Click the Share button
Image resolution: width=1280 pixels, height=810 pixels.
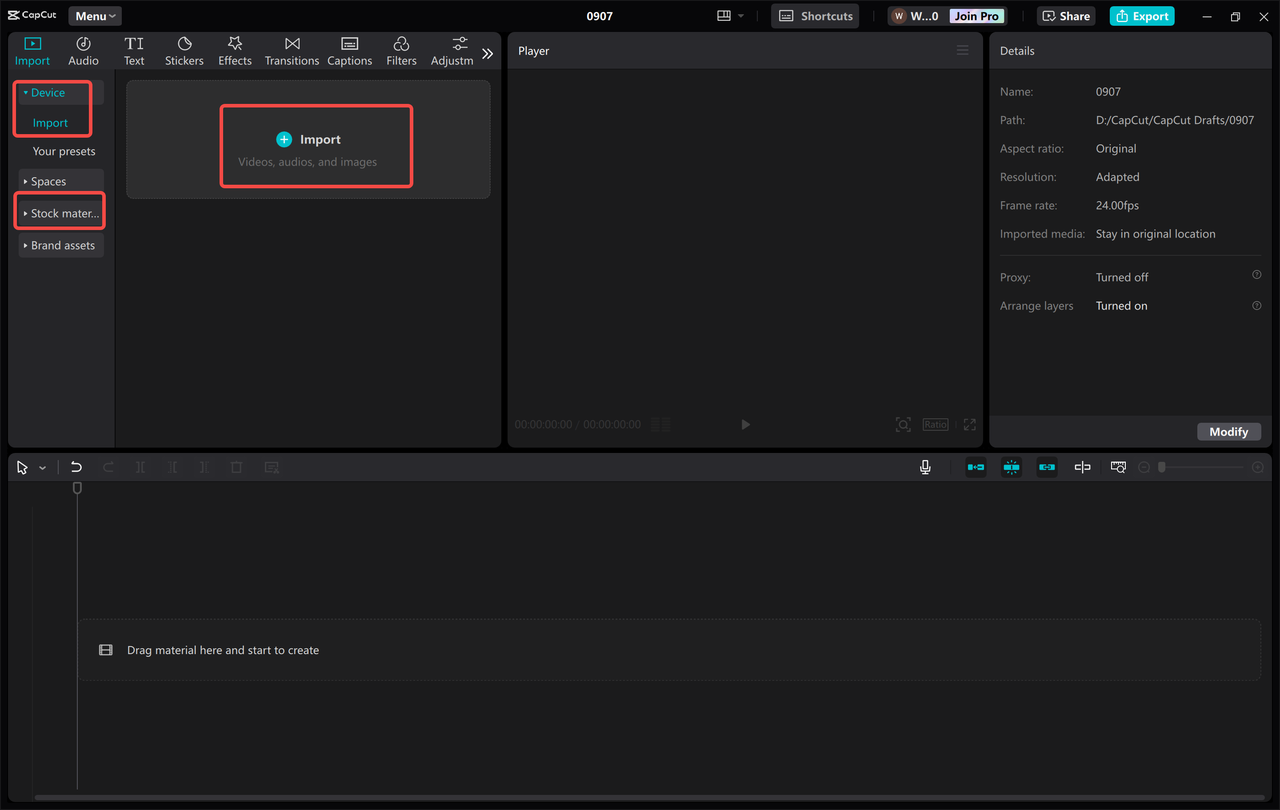1066,16
